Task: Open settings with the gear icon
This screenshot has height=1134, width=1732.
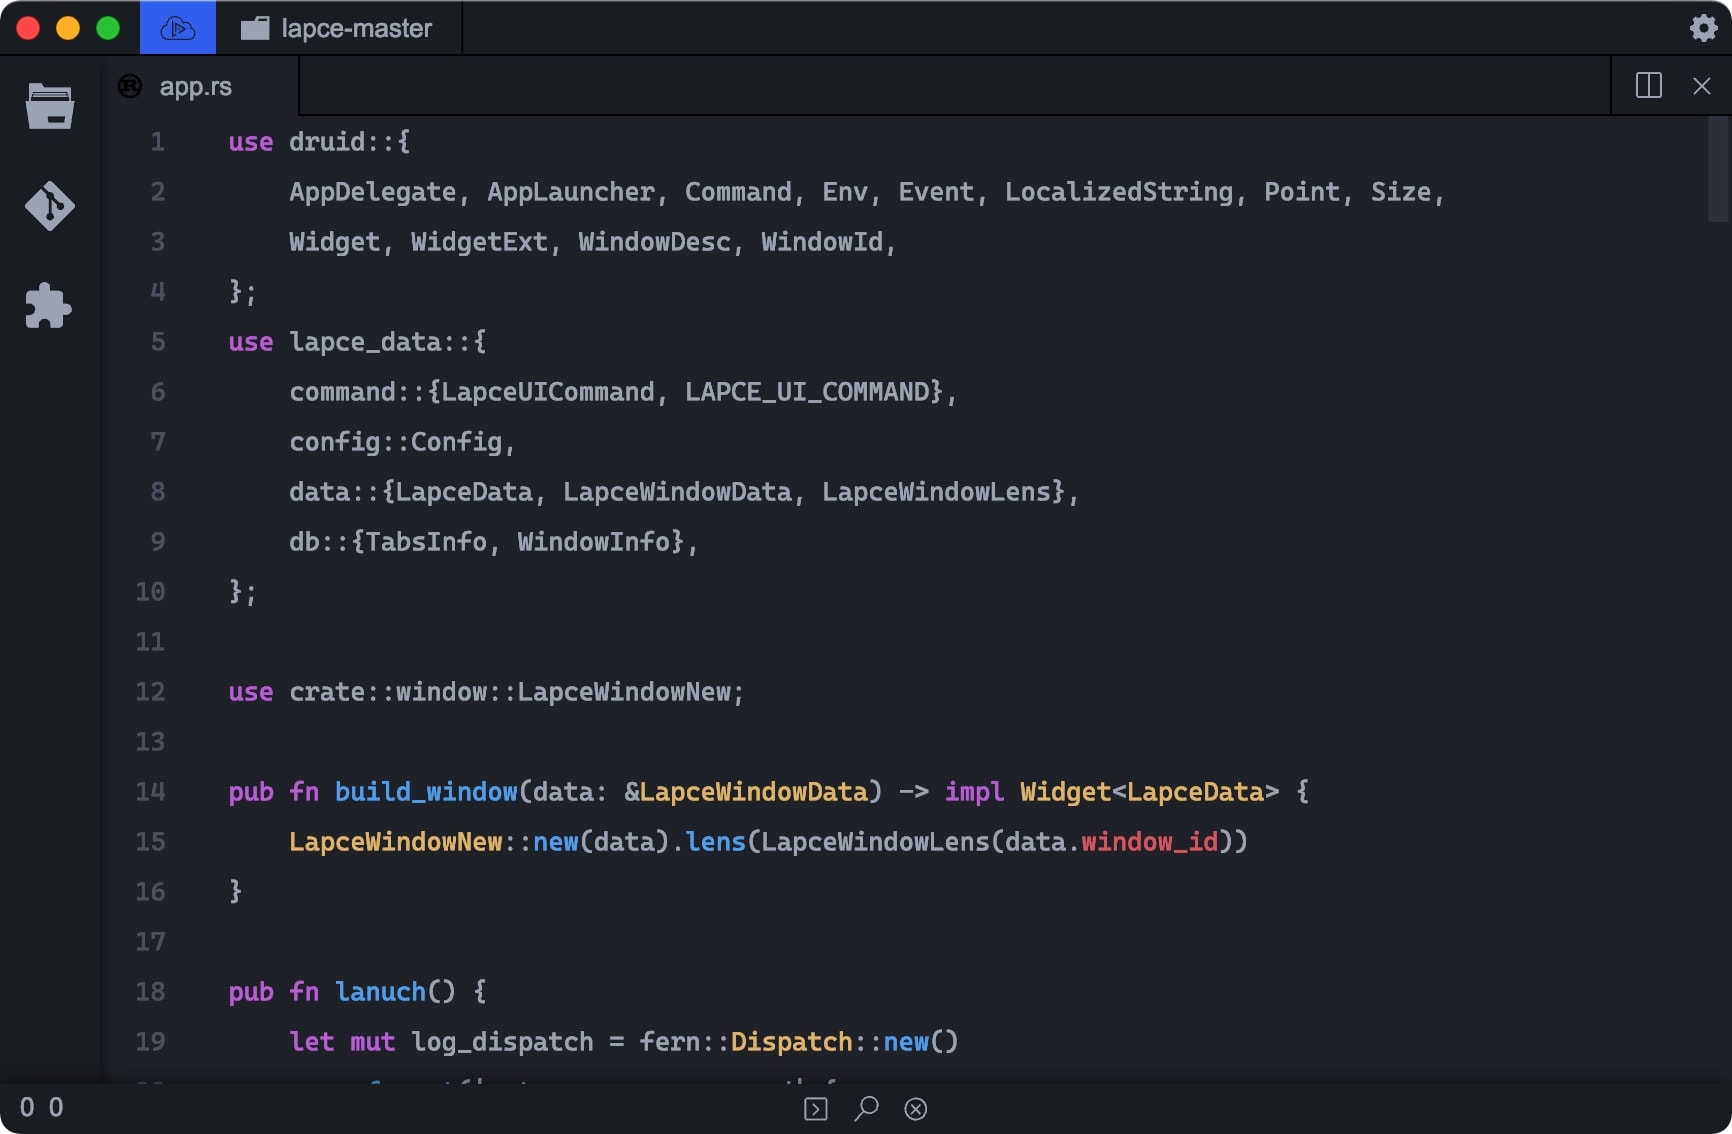Action: (x=1703, y=28)
